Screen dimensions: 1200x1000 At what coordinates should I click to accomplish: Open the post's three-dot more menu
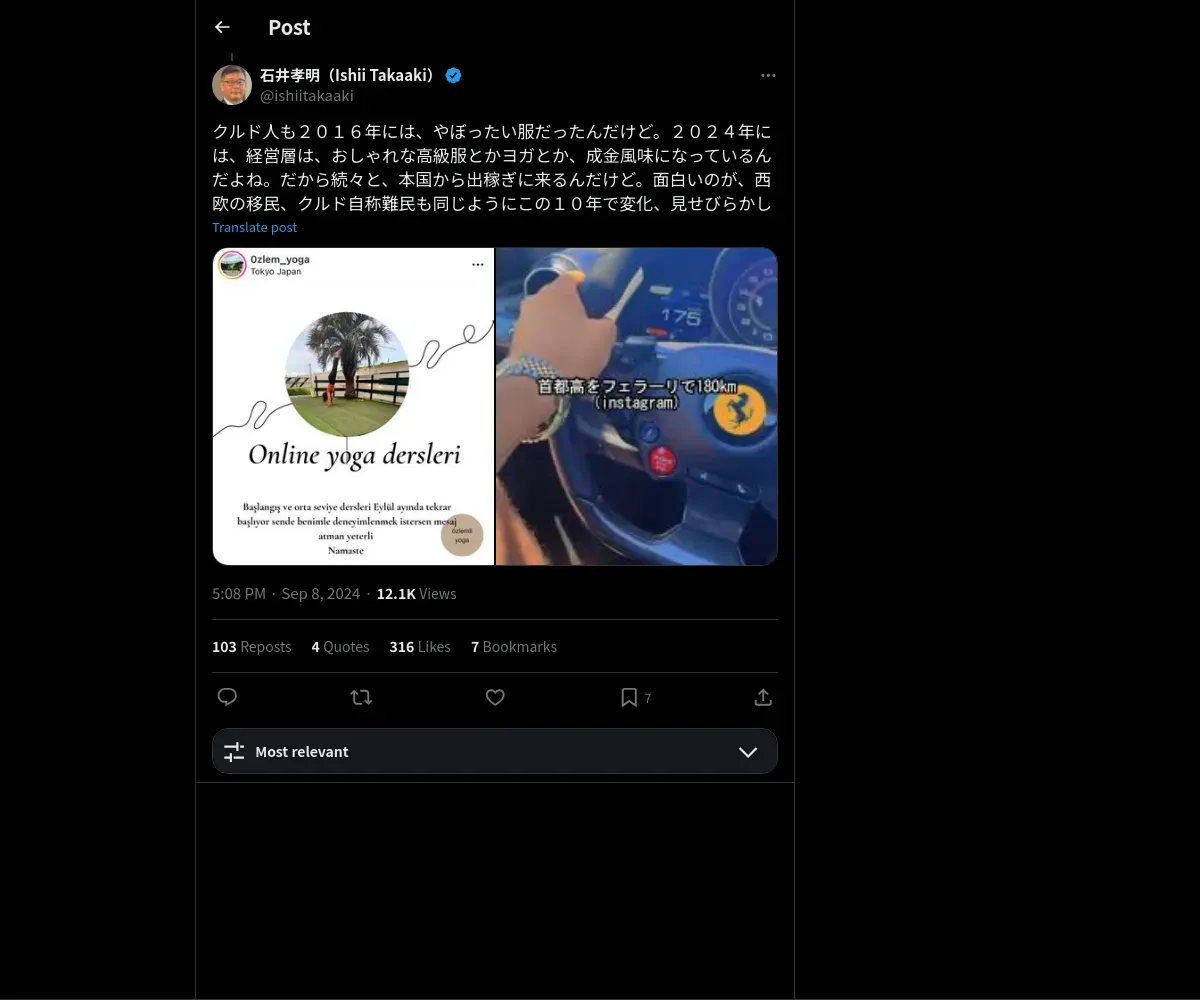768,76
